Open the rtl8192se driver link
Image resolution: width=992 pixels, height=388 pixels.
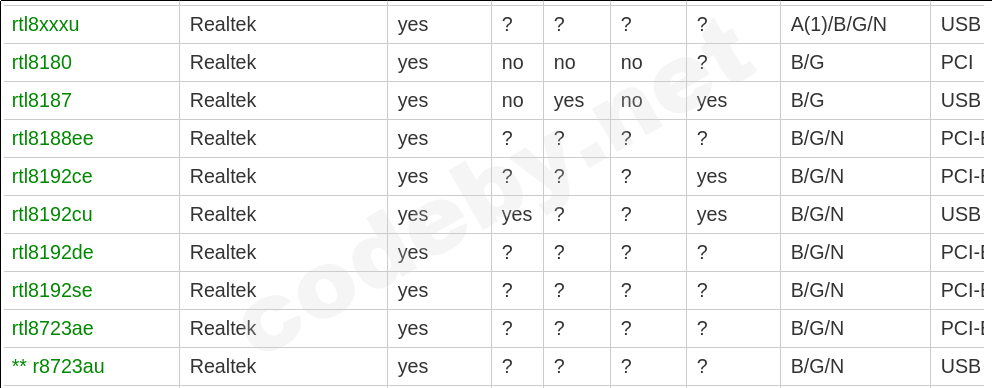52,291
